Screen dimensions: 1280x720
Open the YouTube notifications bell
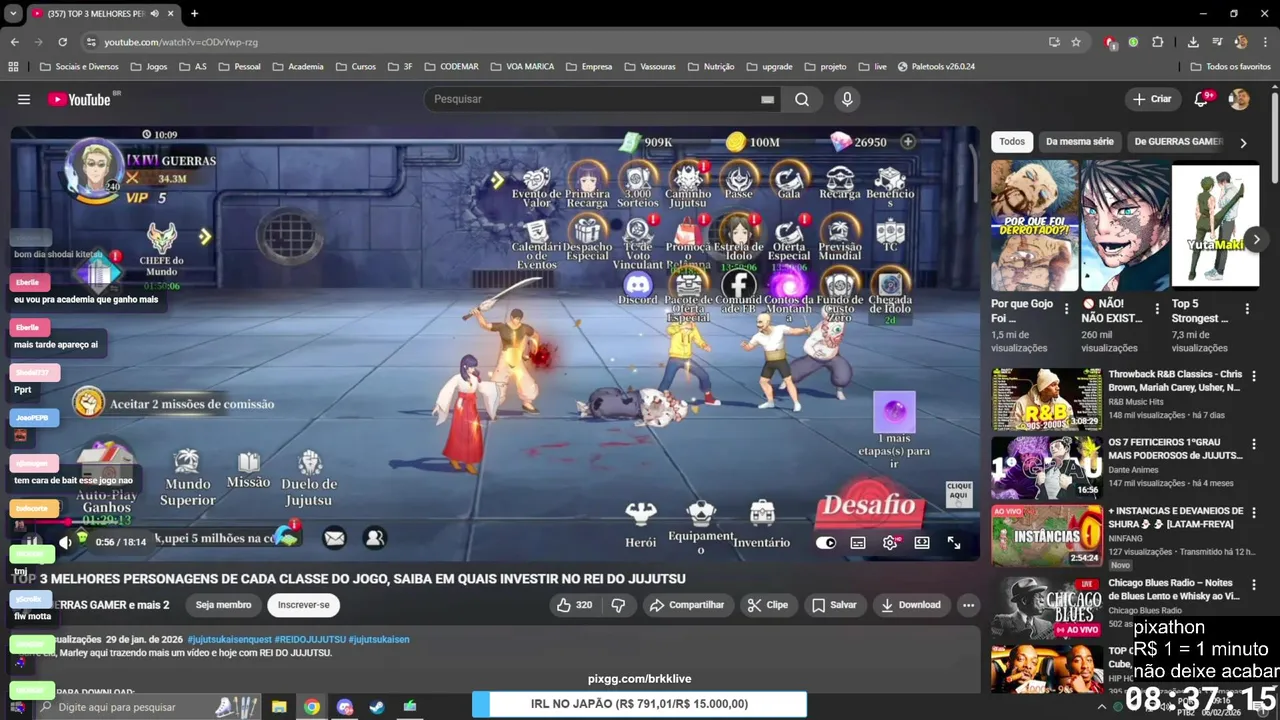coord(1202,99)
